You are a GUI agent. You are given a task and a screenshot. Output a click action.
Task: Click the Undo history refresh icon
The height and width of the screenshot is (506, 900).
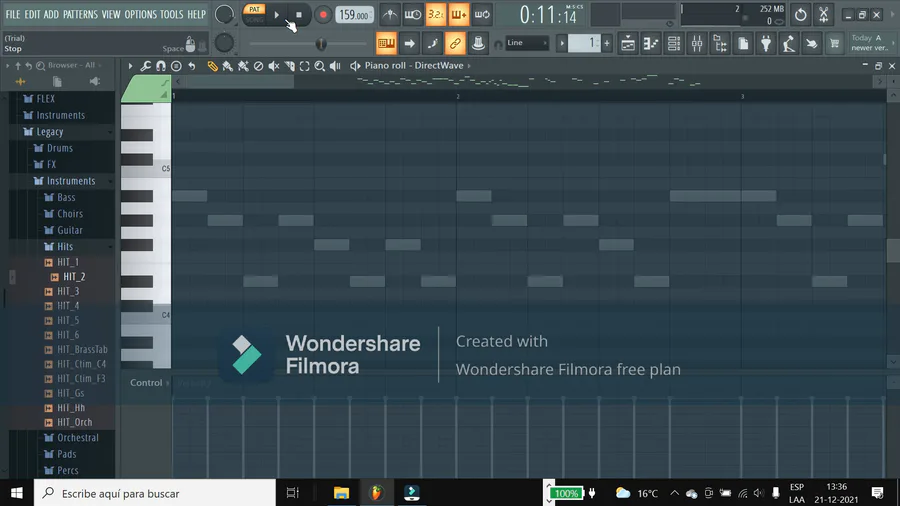tap(801, 15)
